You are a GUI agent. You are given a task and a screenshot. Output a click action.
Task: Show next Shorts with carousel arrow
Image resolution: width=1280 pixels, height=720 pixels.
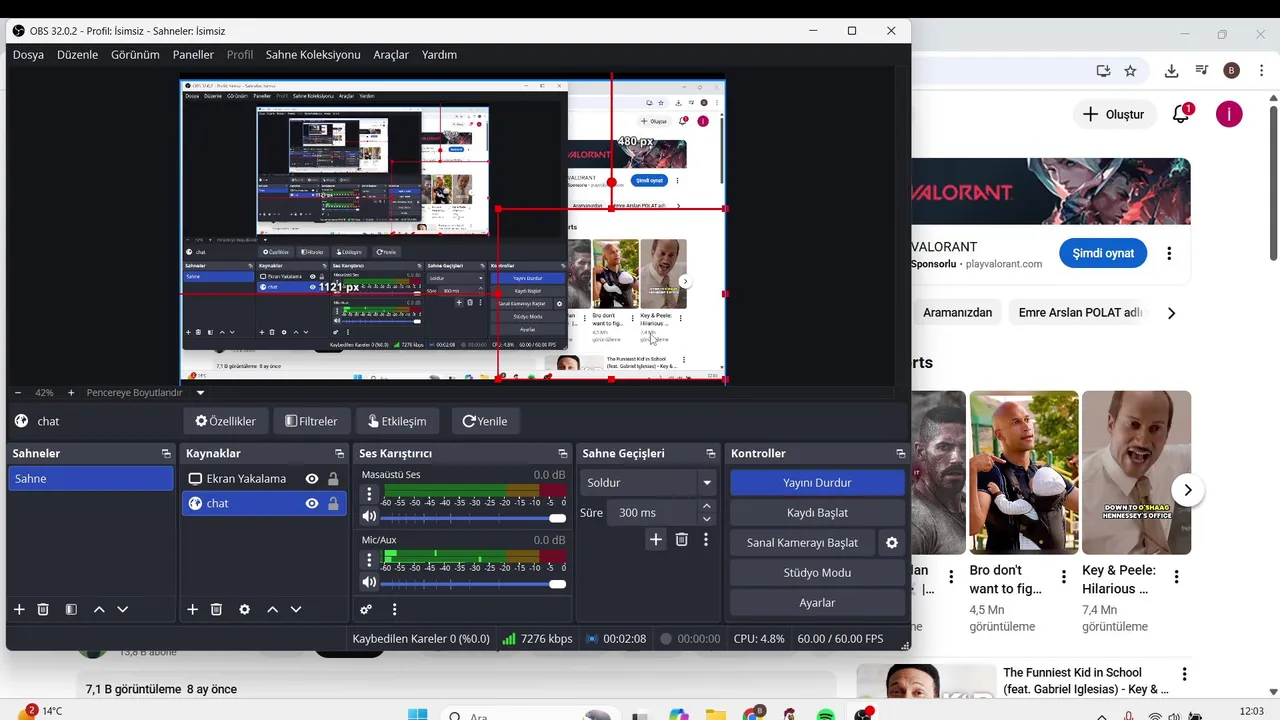coord(1188,490)
